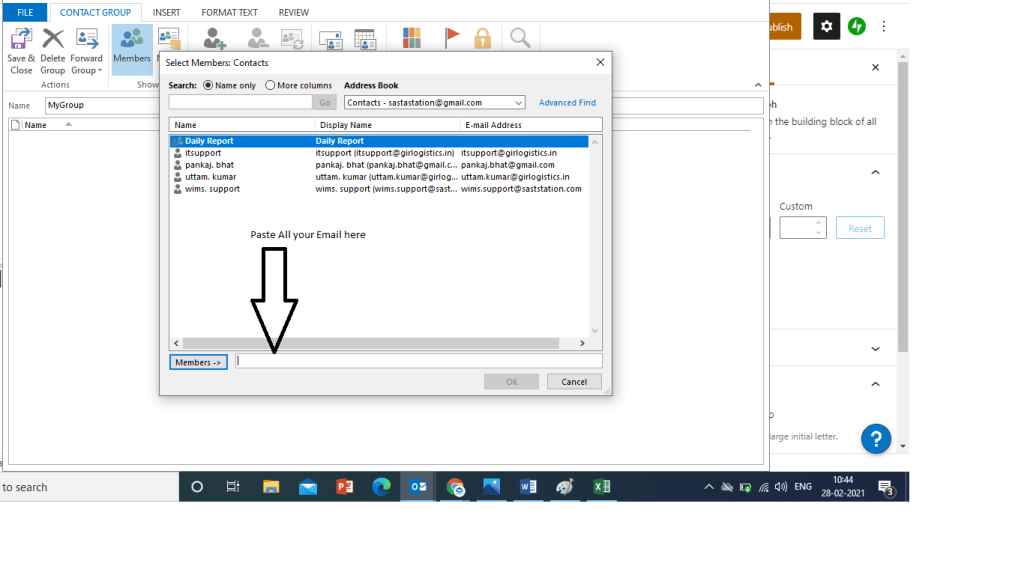Viewport: 1024px width, 575px height.
Task: Open the FORMAT TEXT ribbon tab
Action: click(x=229, y=12)
